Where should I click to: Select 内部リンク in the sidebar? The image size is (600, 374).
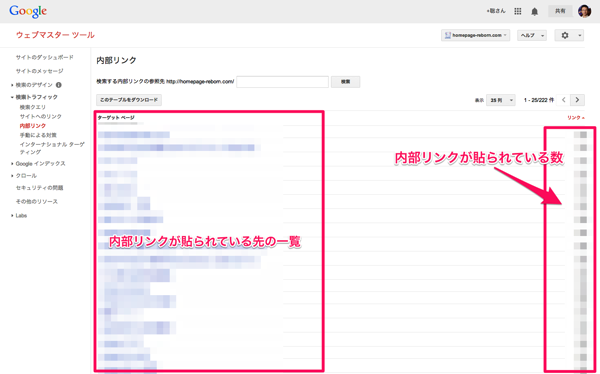[x=33, y=126]
